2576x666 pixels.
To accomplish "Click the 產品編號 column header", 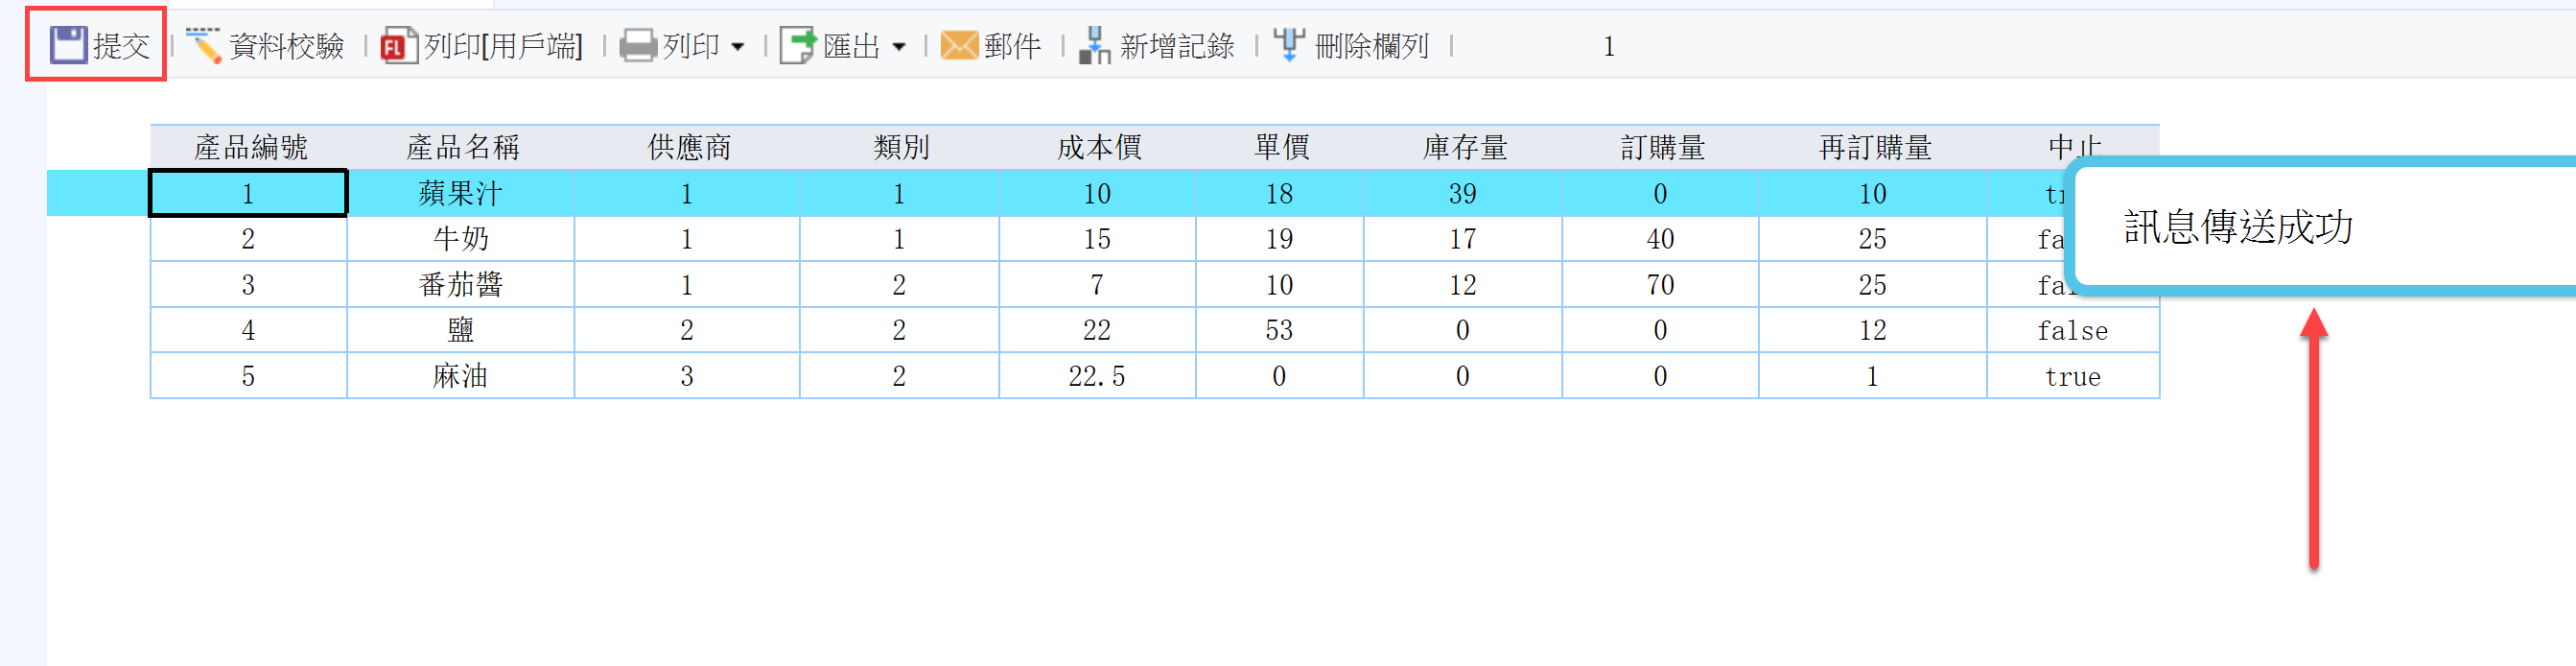I will pos(249,148).
